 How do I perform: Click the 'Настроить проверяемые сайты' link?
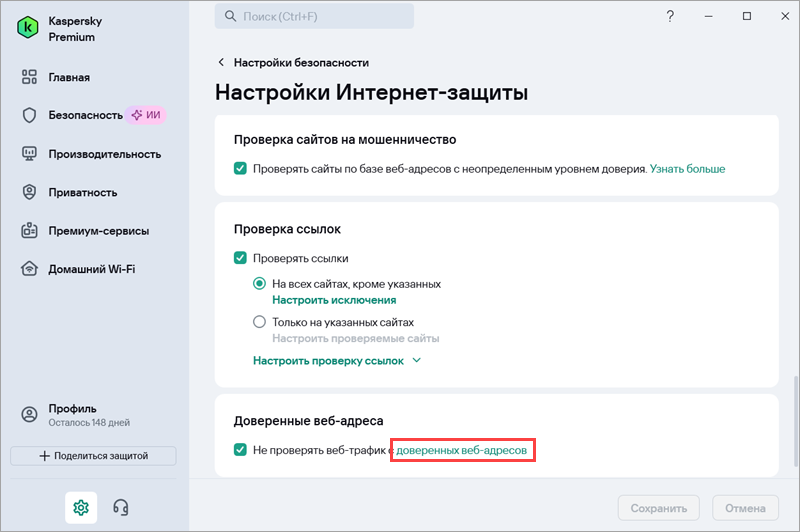356,338
